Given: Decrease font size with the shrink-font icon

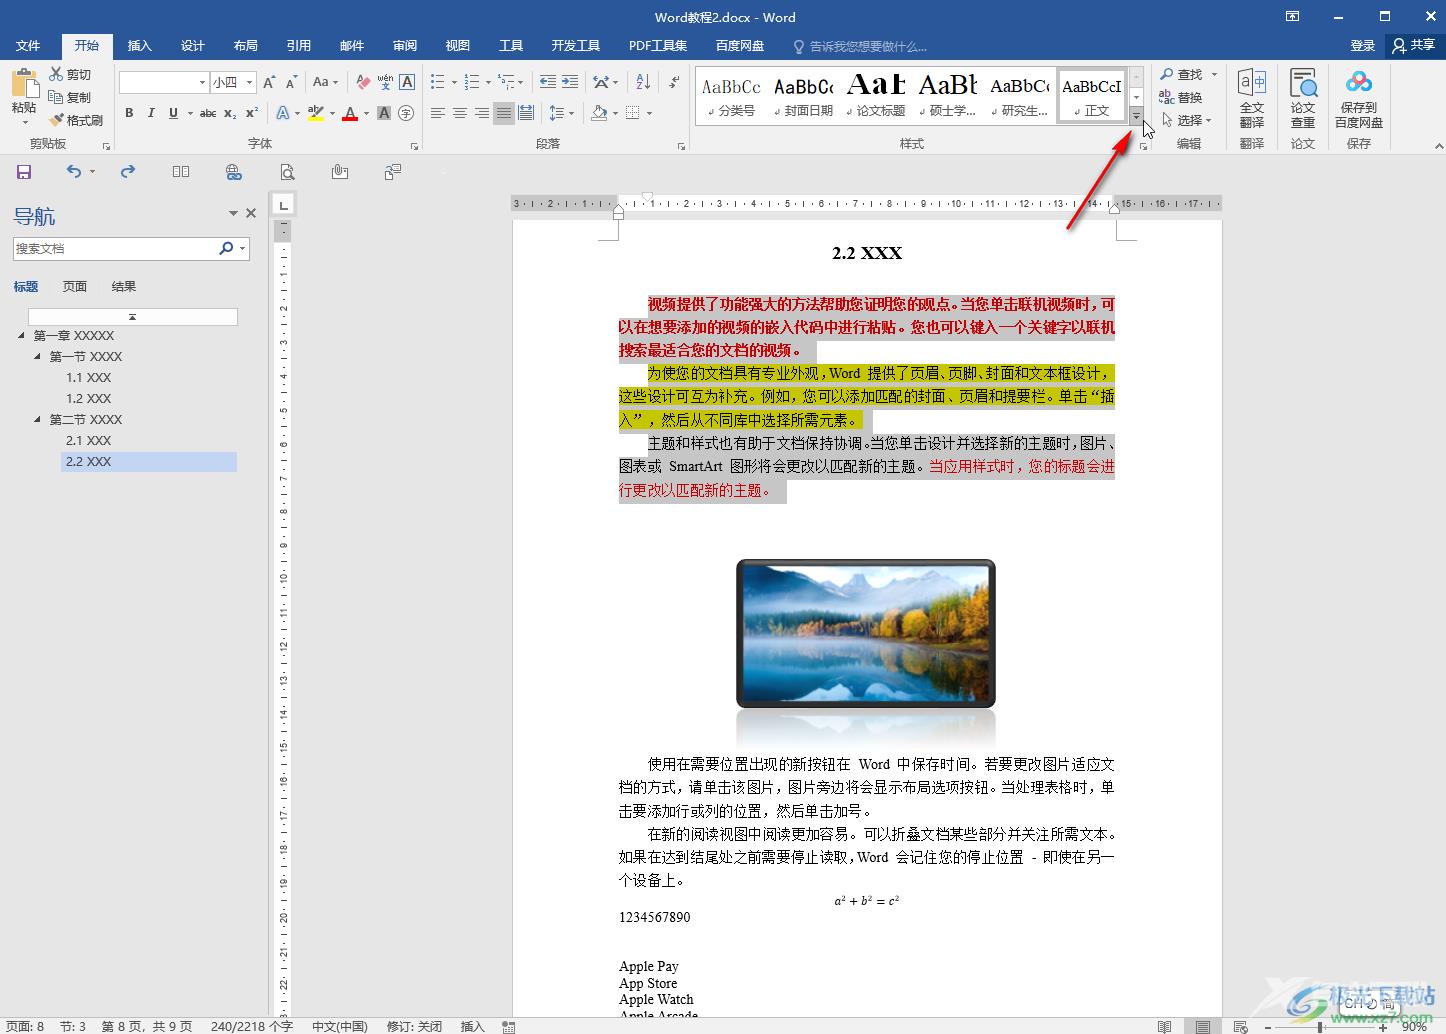Looking at the screenshot, I should point(291,82).
